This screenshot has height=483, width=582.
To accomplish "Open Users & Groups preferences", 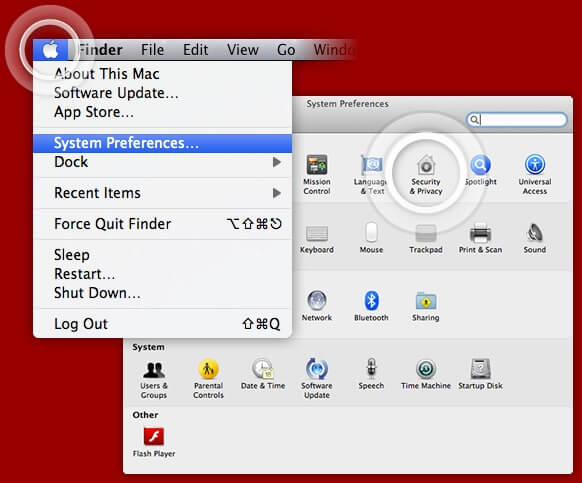I will (x=154, y=379).
